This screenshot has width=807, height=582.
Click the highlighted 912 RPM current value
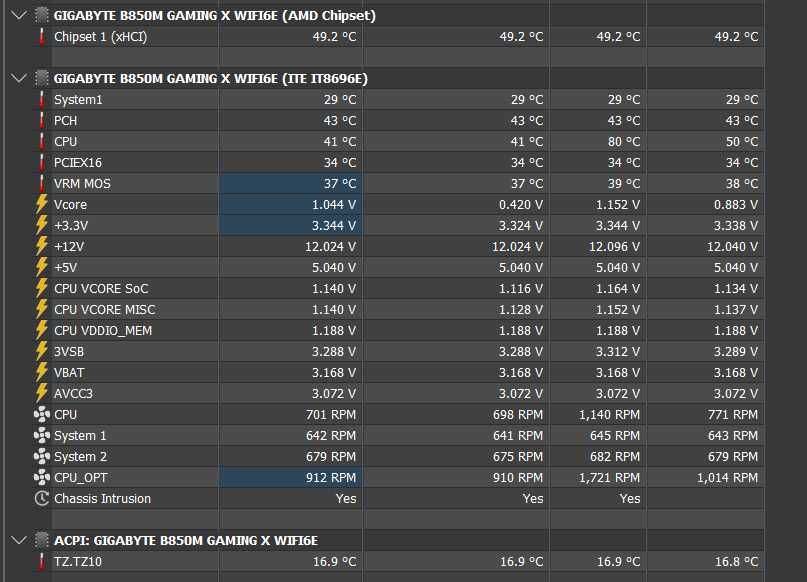[331, 478]
